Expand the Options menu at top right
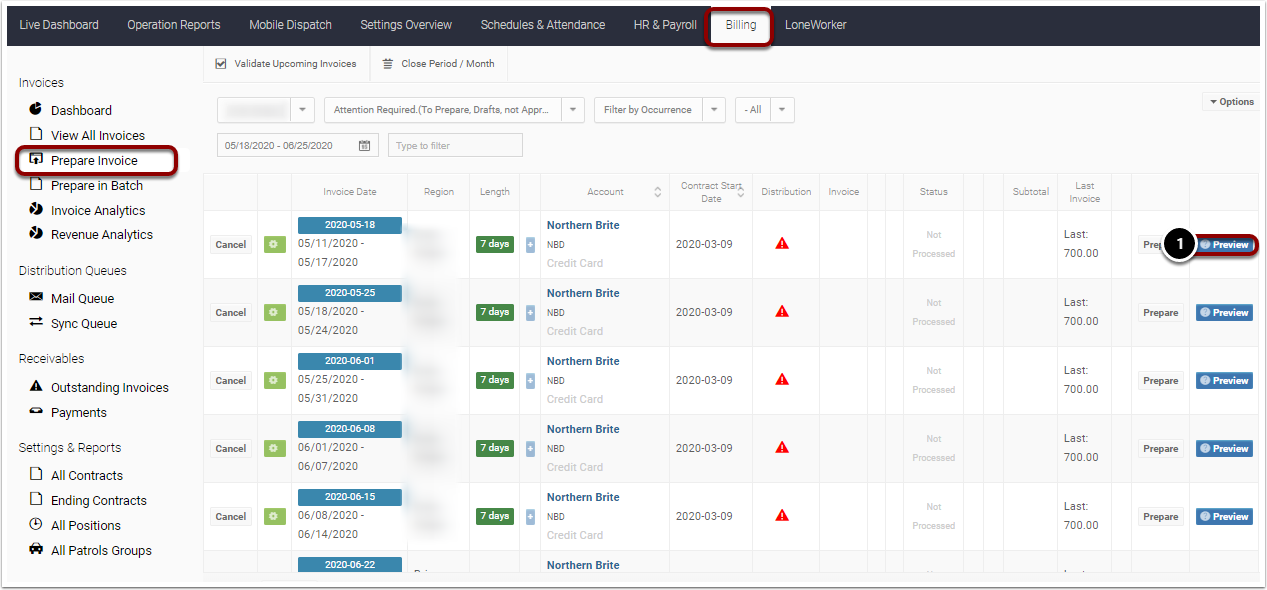 pyautogui.click(x=1231, y=101)
